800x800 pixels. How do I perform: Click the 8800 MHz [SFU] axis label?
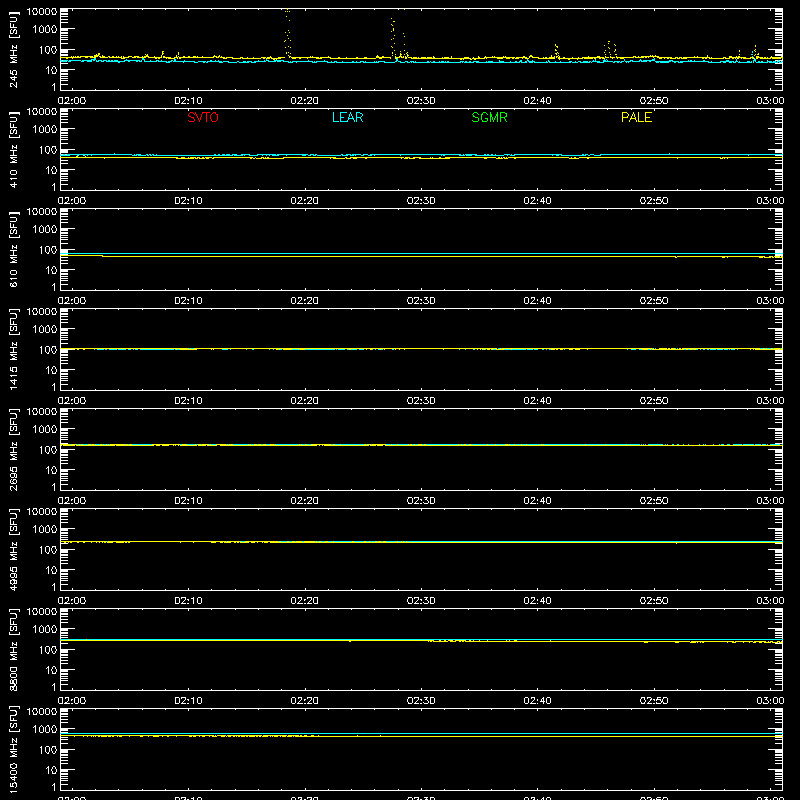pos(13,649)
